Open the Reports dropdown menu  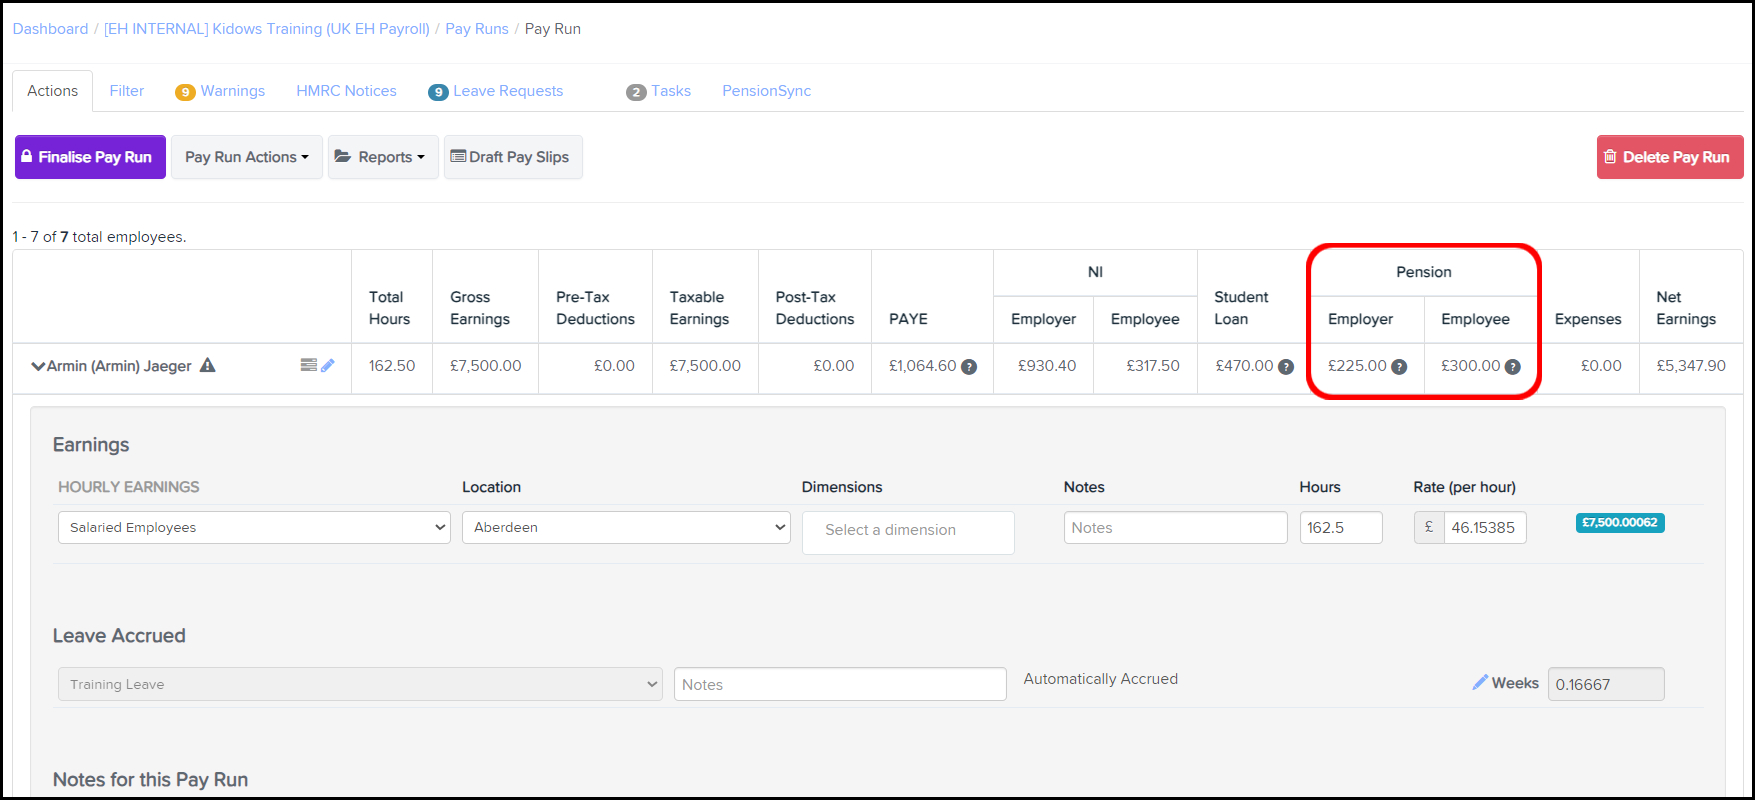point(383,157)
